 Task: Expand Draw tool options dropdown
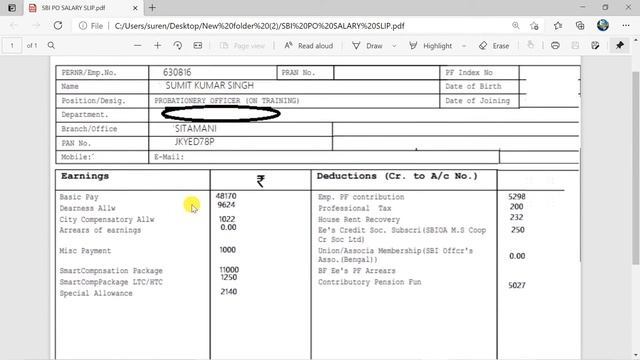tap(394, 46)
